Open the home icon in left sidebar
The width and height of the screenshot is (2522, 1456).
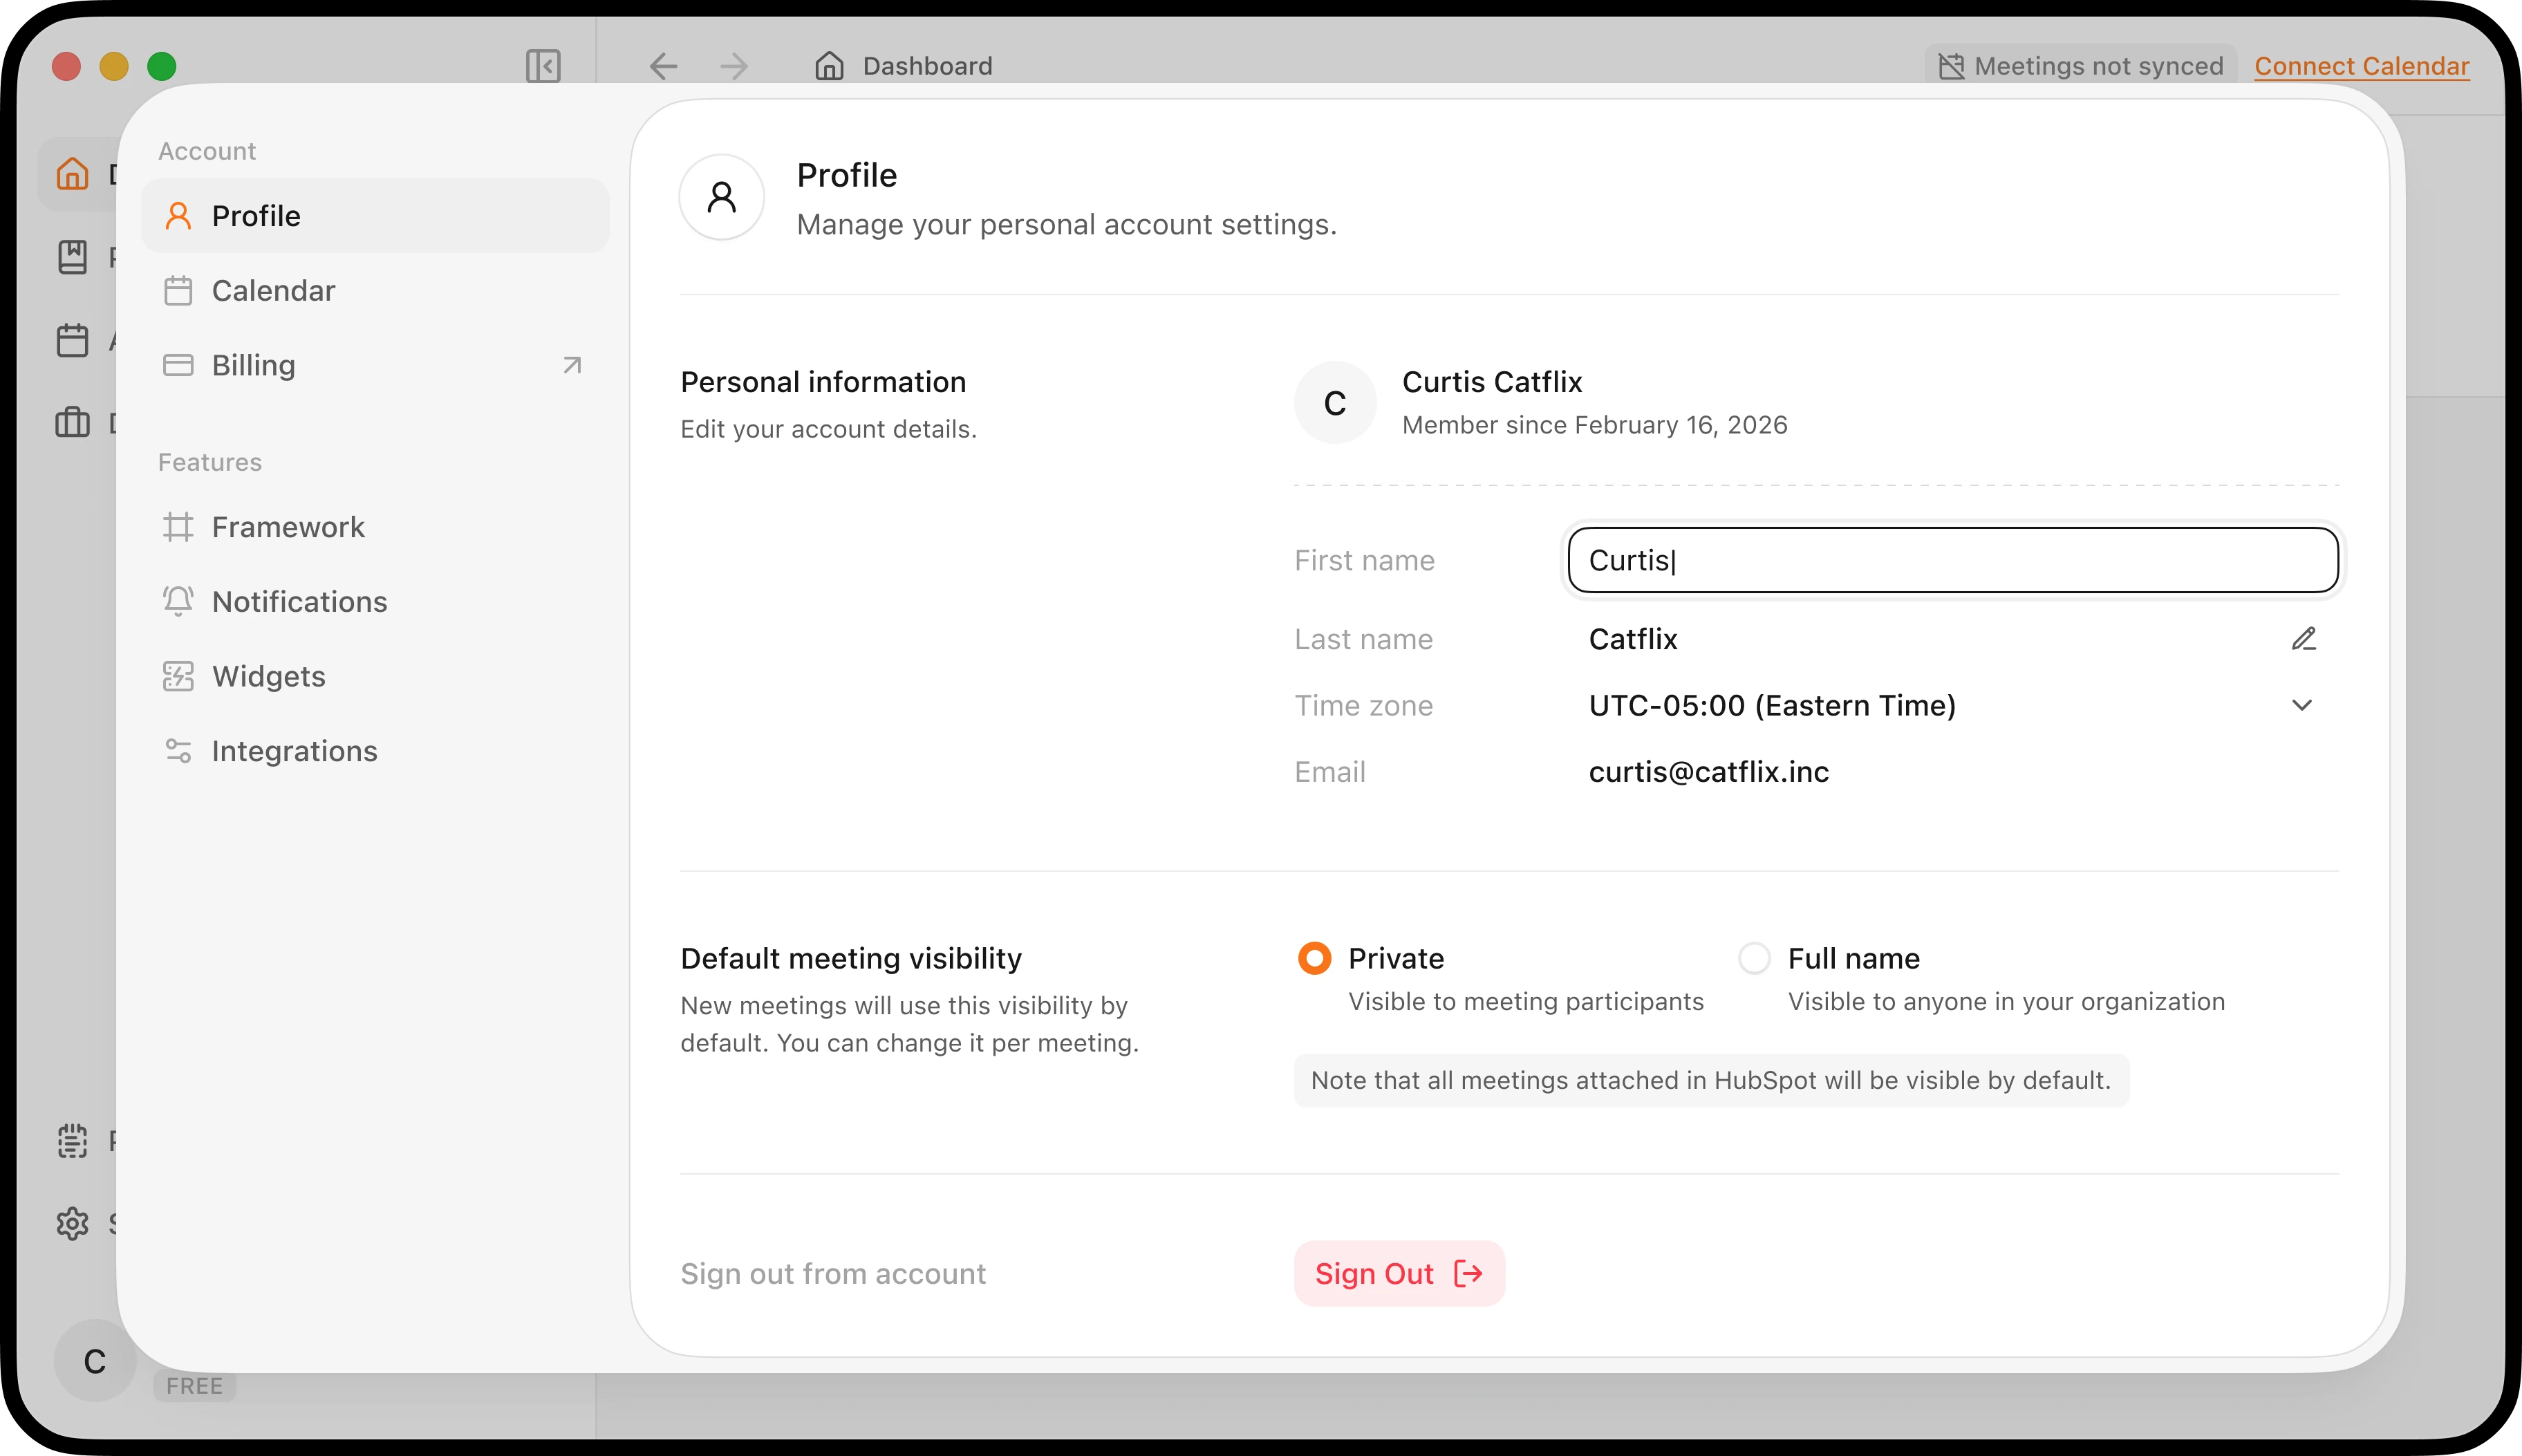[x=72, y=174]
